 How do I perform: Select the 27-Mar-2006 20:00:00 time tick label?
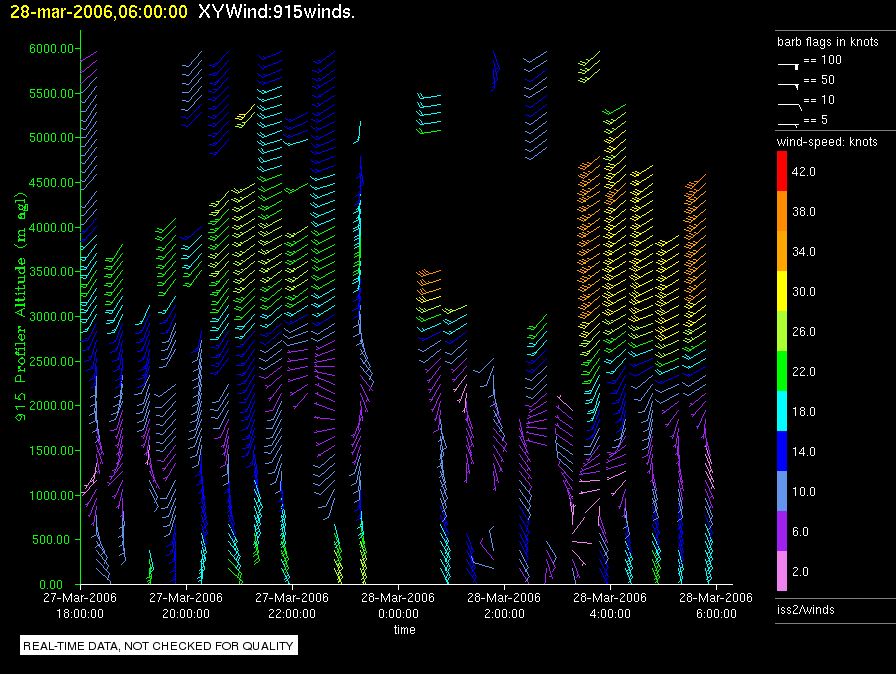[x=185, y=604]
